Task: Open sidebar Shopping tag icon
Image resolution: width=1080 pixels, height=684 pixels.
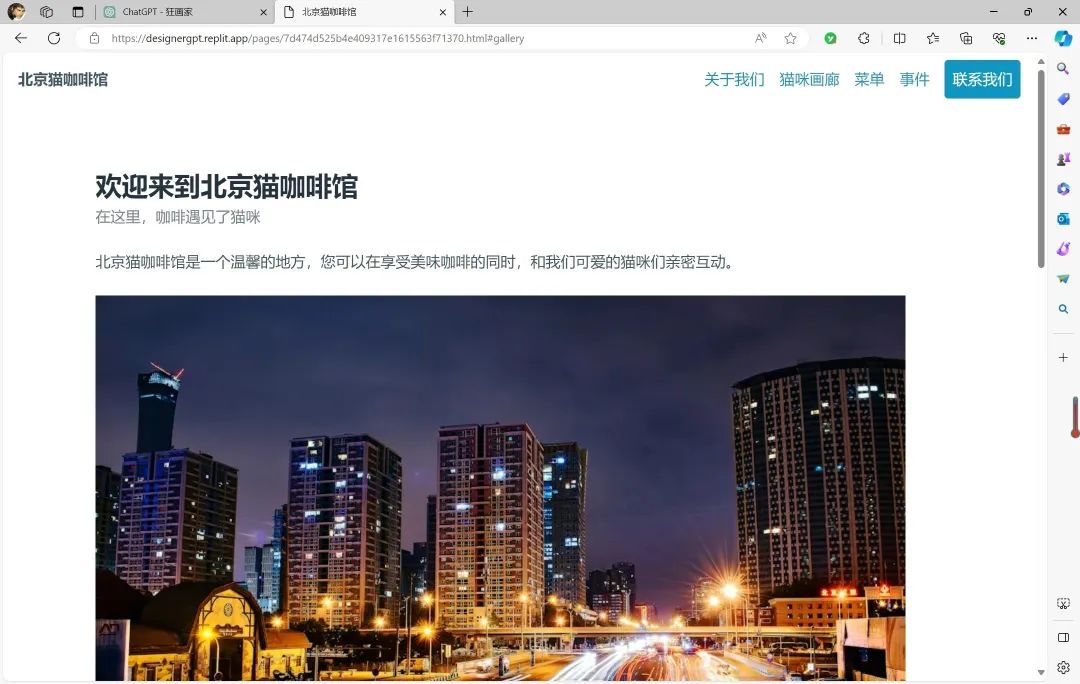Action: tap(1063, 99)
